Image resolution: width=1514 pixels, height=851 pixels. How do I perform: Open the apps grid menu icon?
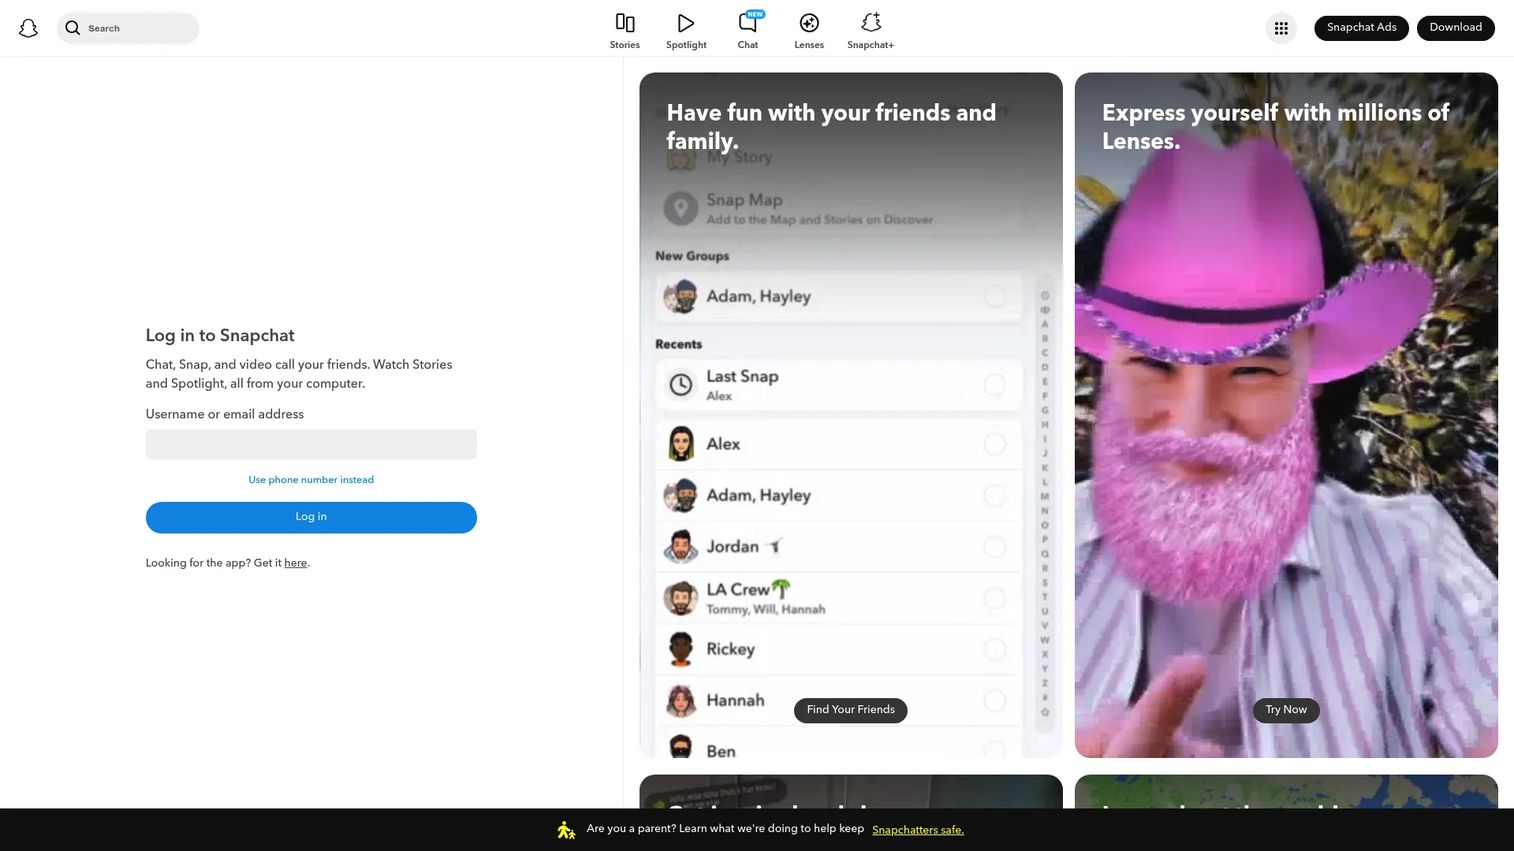pos(1281,28)
